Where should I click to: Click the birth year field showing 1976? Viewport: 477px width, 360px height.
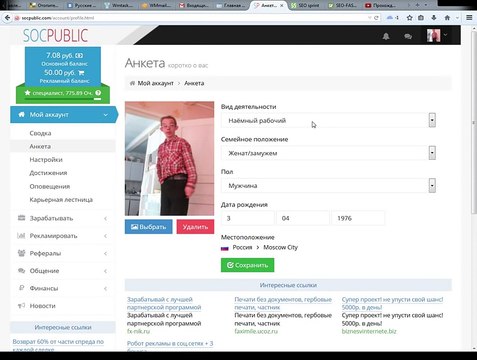click(x=358, y=218)
